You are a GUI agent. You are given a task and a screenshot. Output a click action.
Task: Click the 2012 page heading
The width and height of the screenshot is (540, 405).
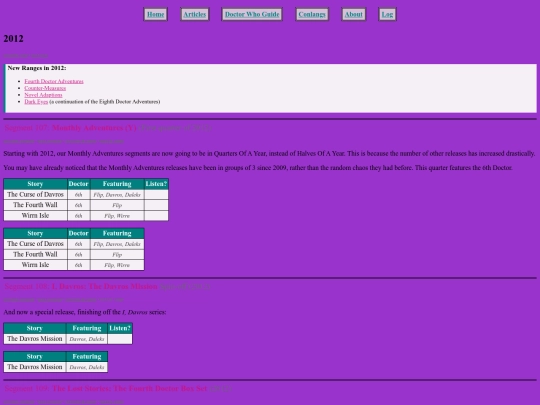13,39
